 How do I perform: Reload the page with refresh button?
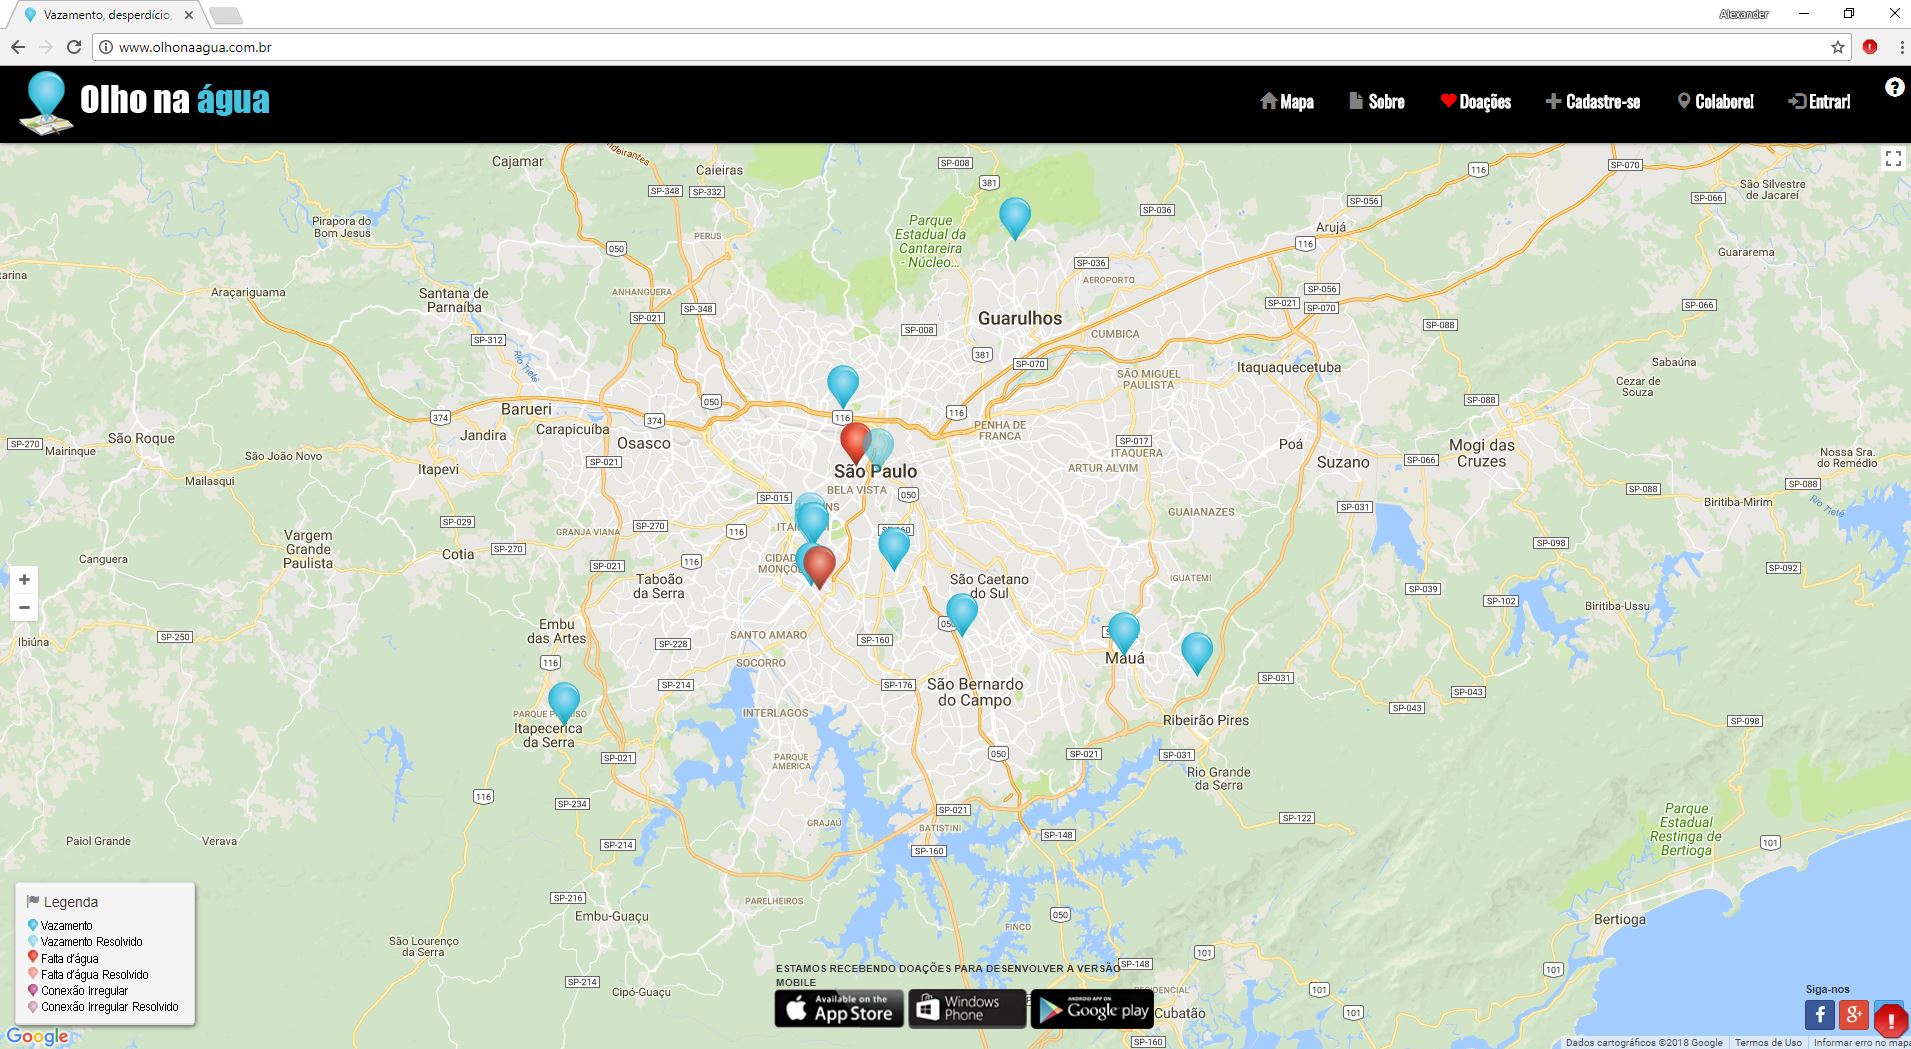73,47
